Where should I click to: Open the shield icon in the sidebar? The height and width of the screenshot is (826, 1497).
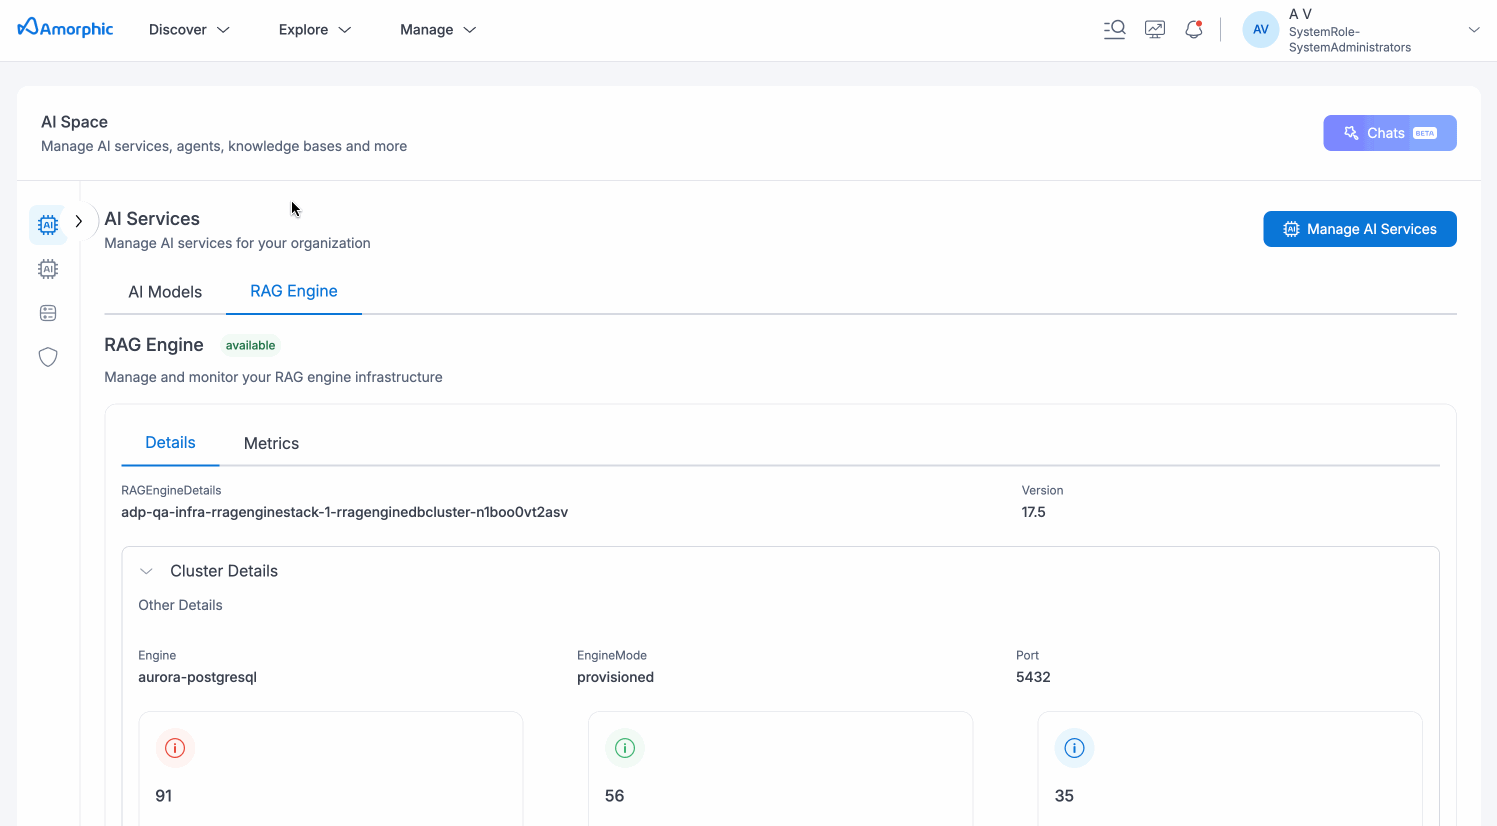coord(48,357)
